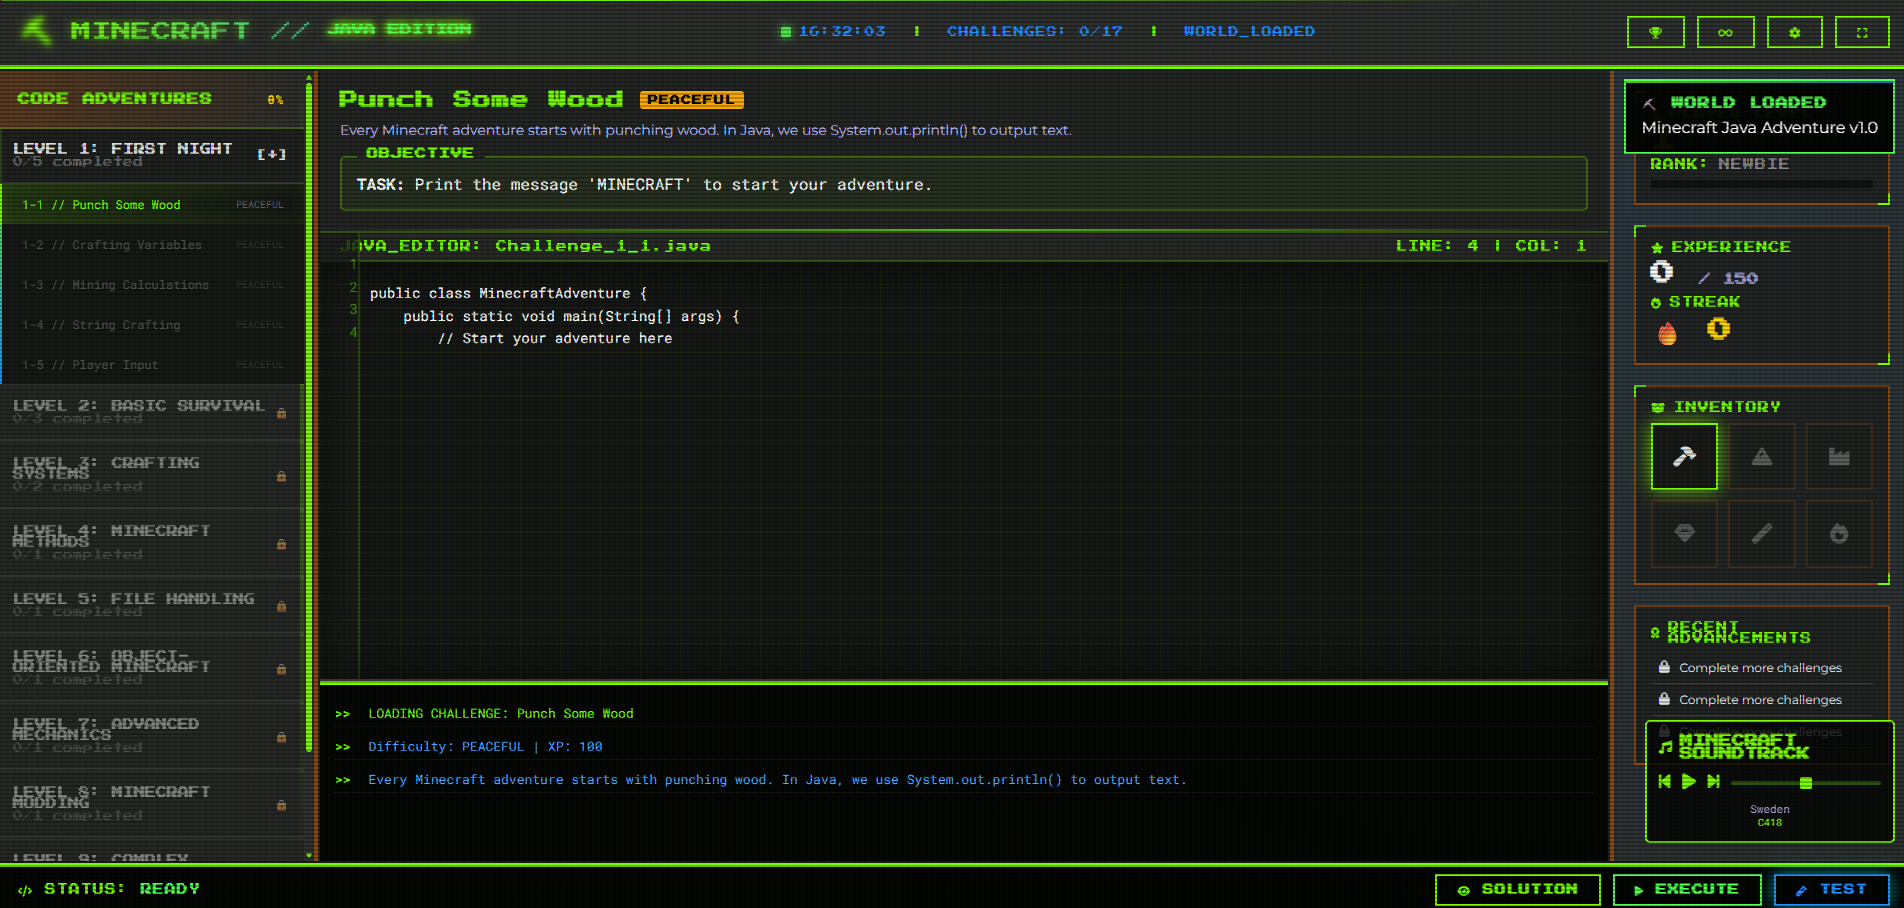
Task: Click the streak flame icon
Action: coord(1667,333)
